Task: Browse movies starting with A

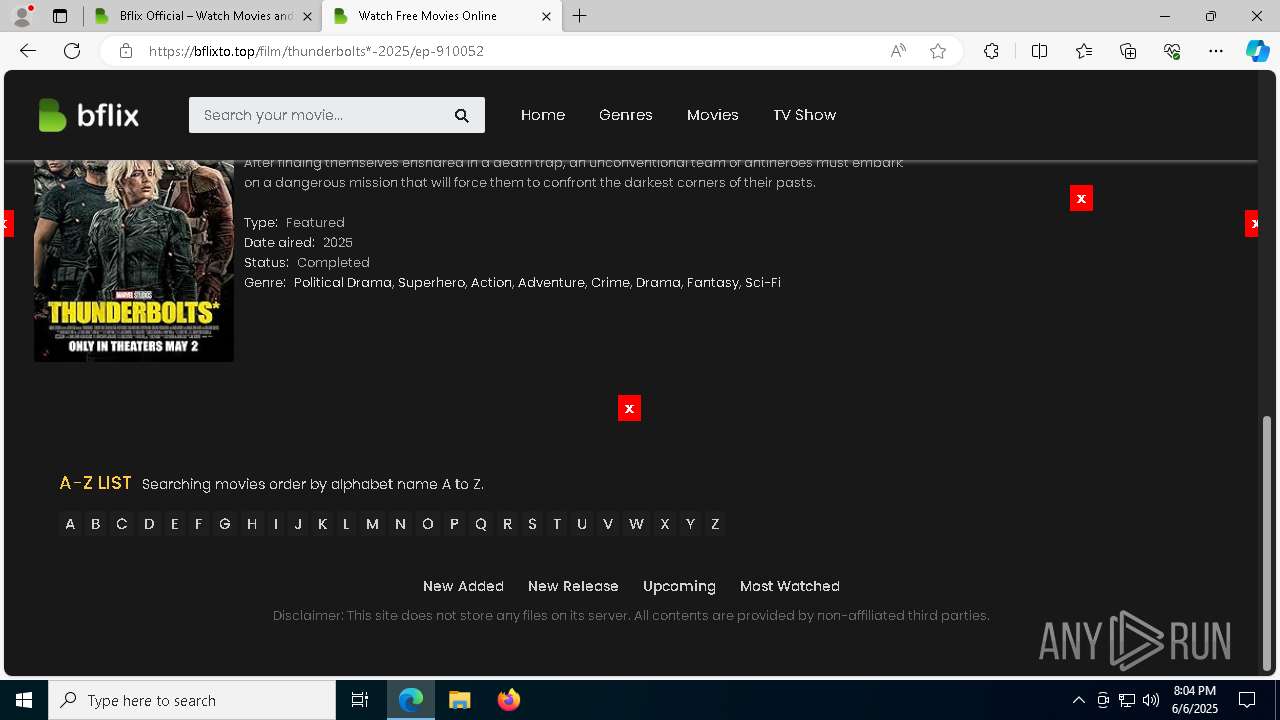Action: pyautogui.click(x=70, y=524)
